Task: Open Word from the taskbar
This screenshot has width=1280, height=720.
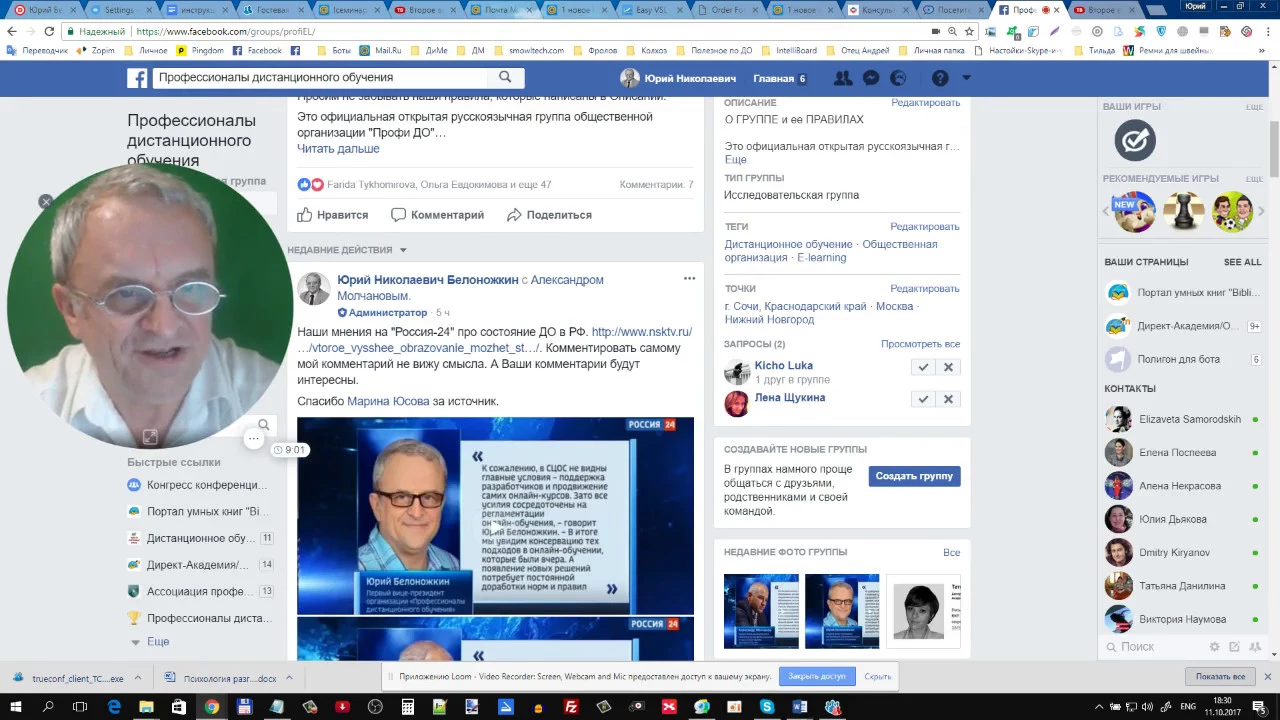Action: click(x=799, y=707)
